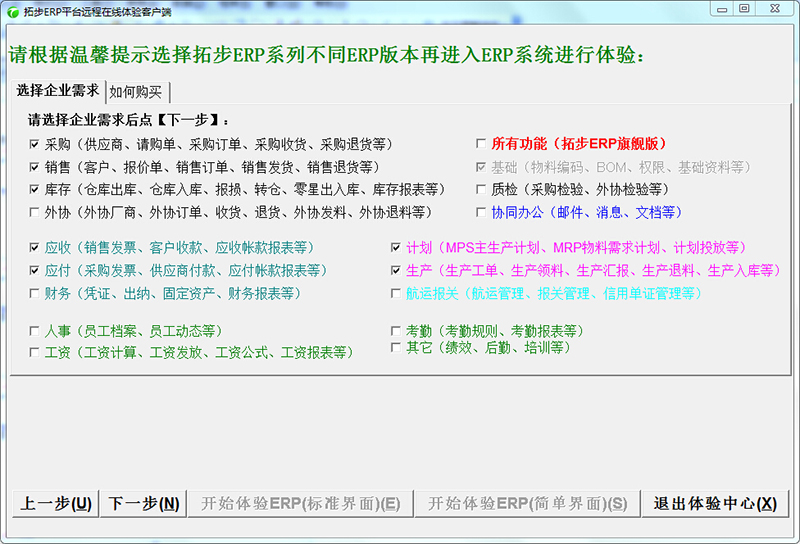Enable the 考勤 attendance checkbox
The height and width of the screenshot is (544, 800).
point(396,330)
